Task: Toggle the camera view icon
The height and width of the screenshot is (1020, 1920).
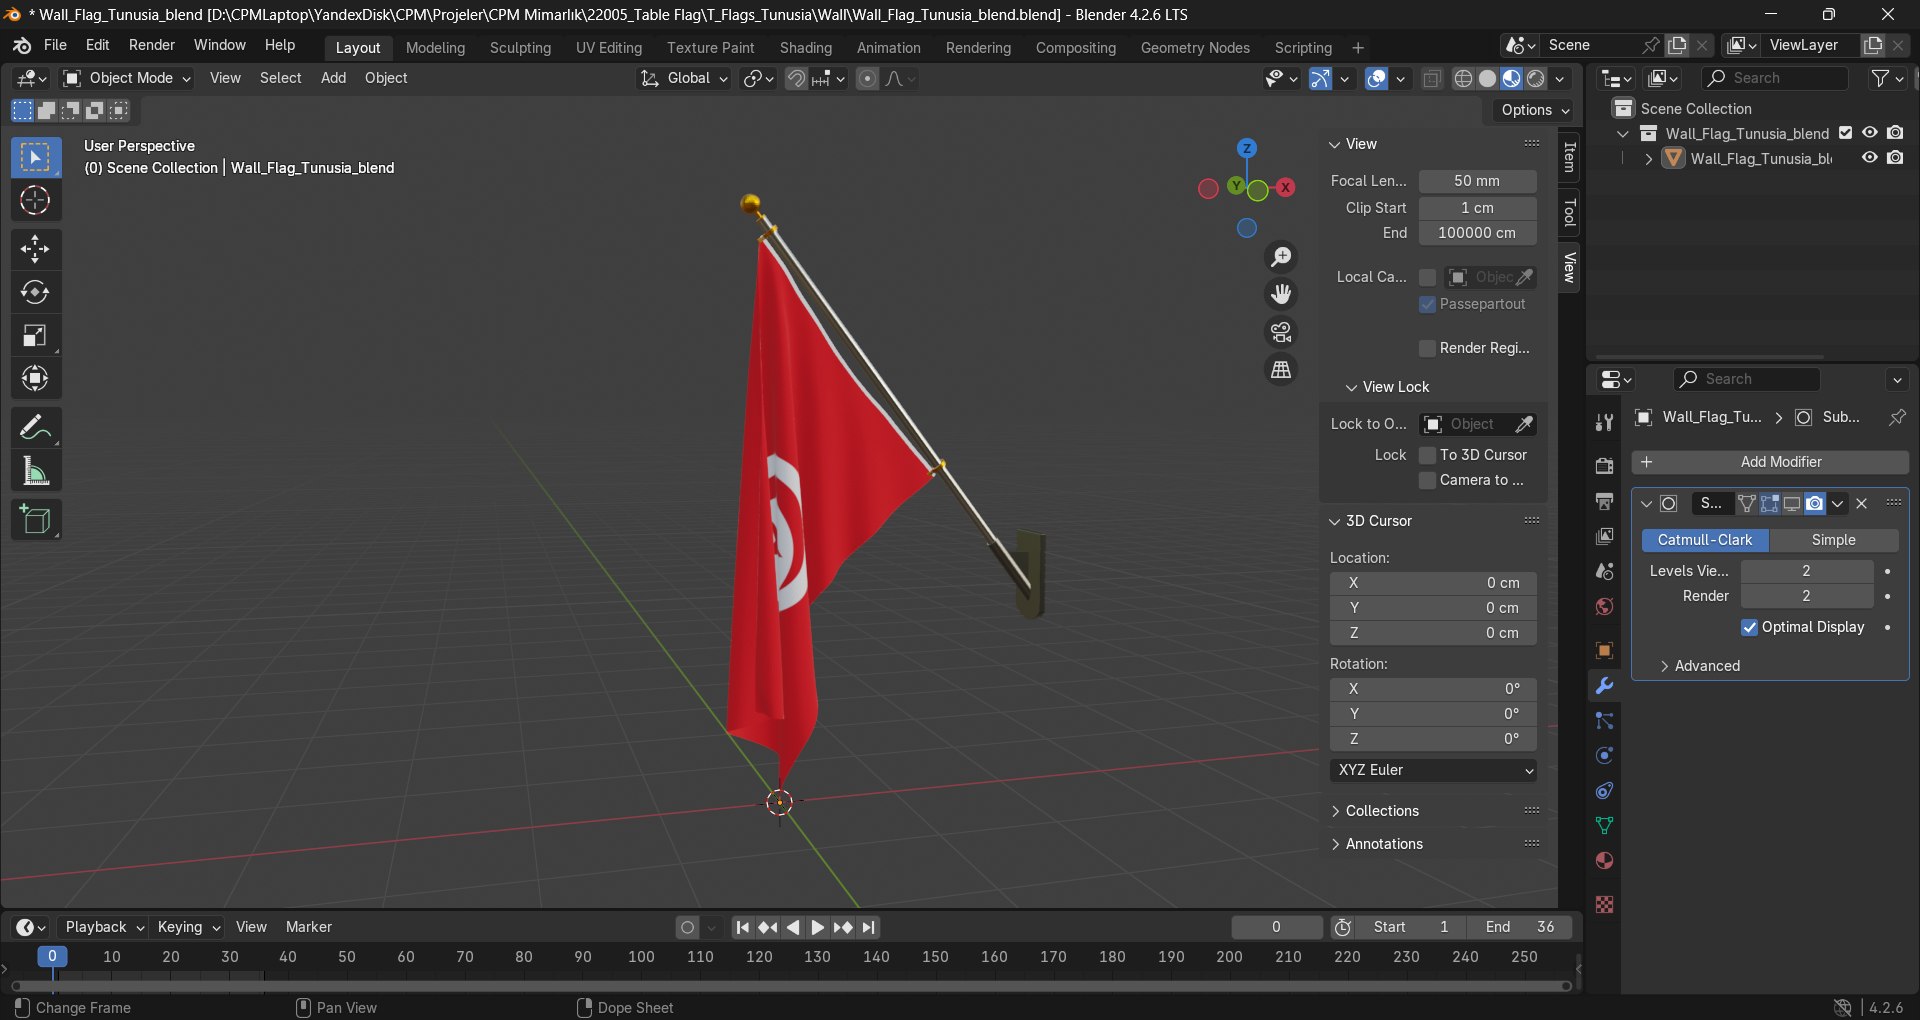Action: point(1281,332)
